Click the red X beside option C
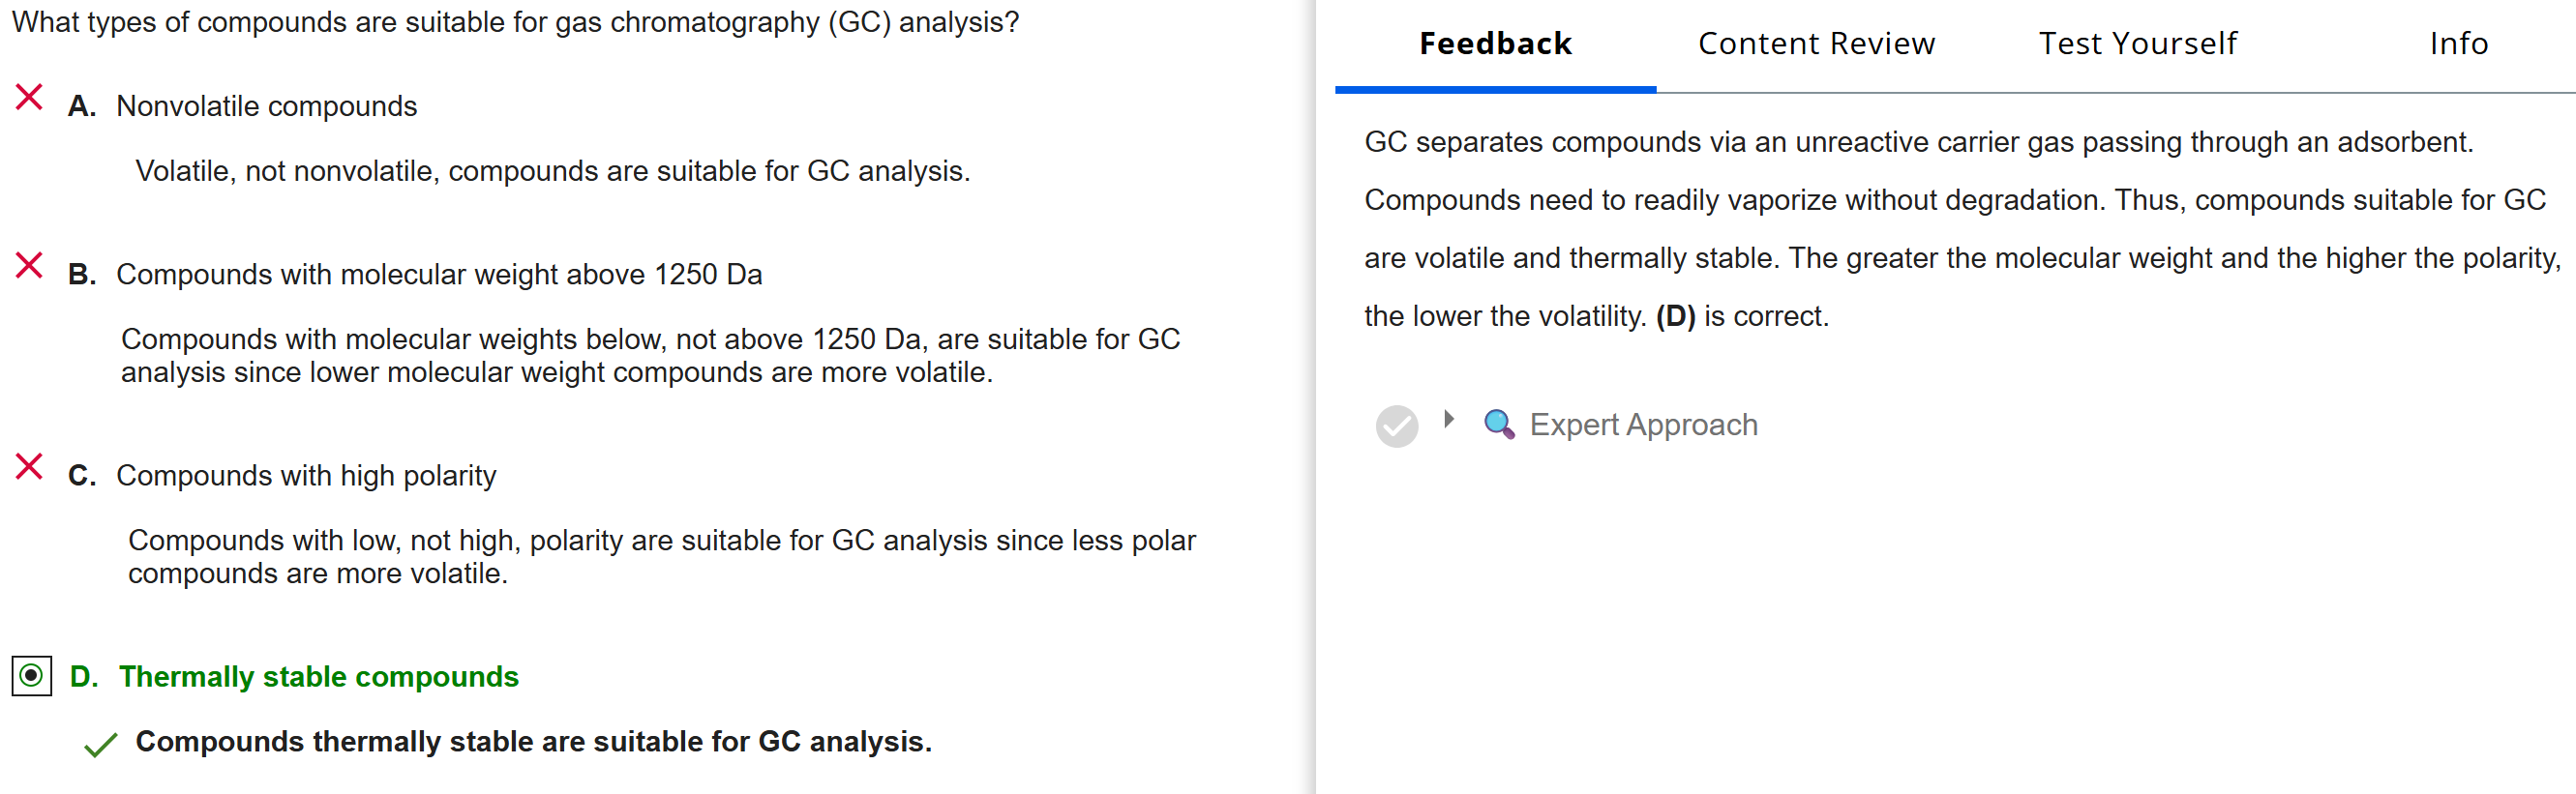This screenshot has width=2576, height=794. pos(29,467)
